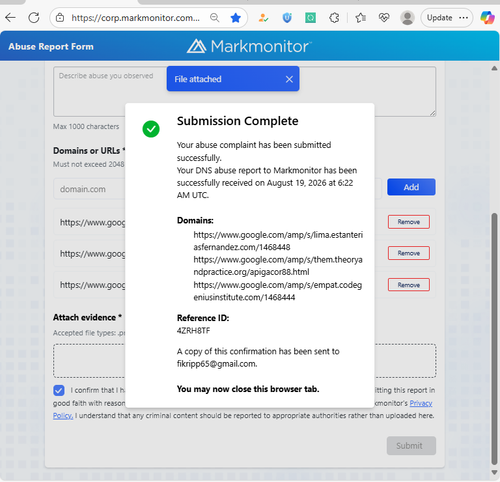Click the them.theoryandpractice.org URL in dialog

pyautogui.click(x=278, y=266)
